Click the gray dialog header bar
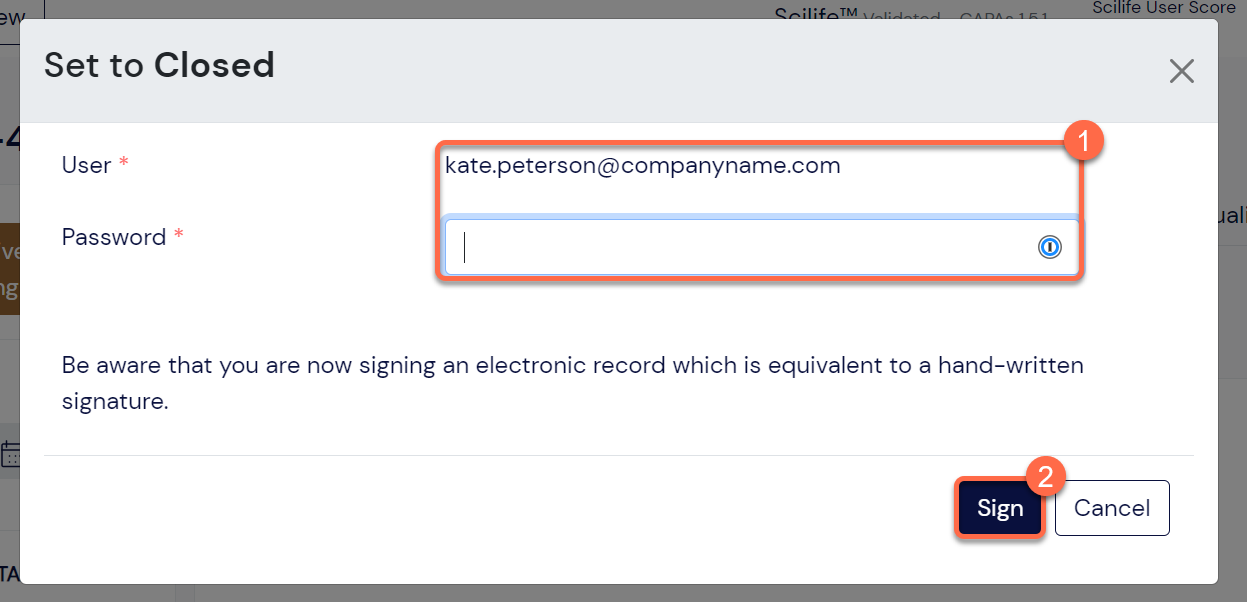The image size is (1247, 602). click(619, 71)
